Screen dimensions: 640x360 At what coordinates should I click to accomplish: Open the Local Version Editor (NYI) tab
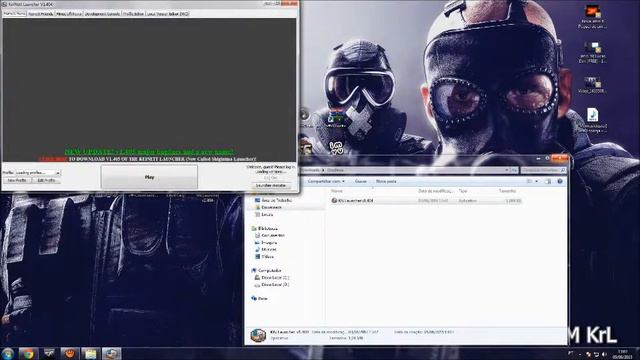(167, 14)
